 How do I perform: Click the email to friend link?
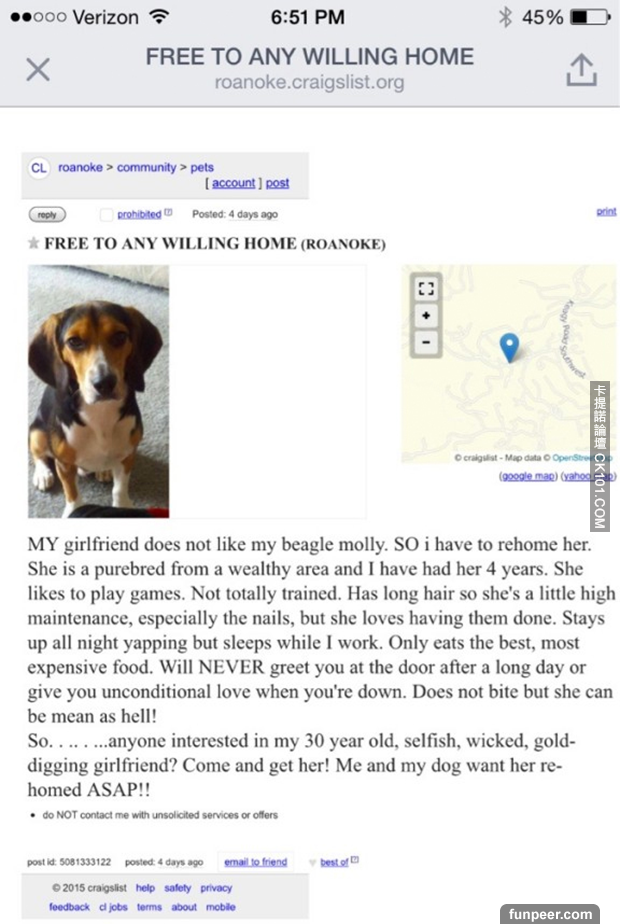[x=255, y=862]
